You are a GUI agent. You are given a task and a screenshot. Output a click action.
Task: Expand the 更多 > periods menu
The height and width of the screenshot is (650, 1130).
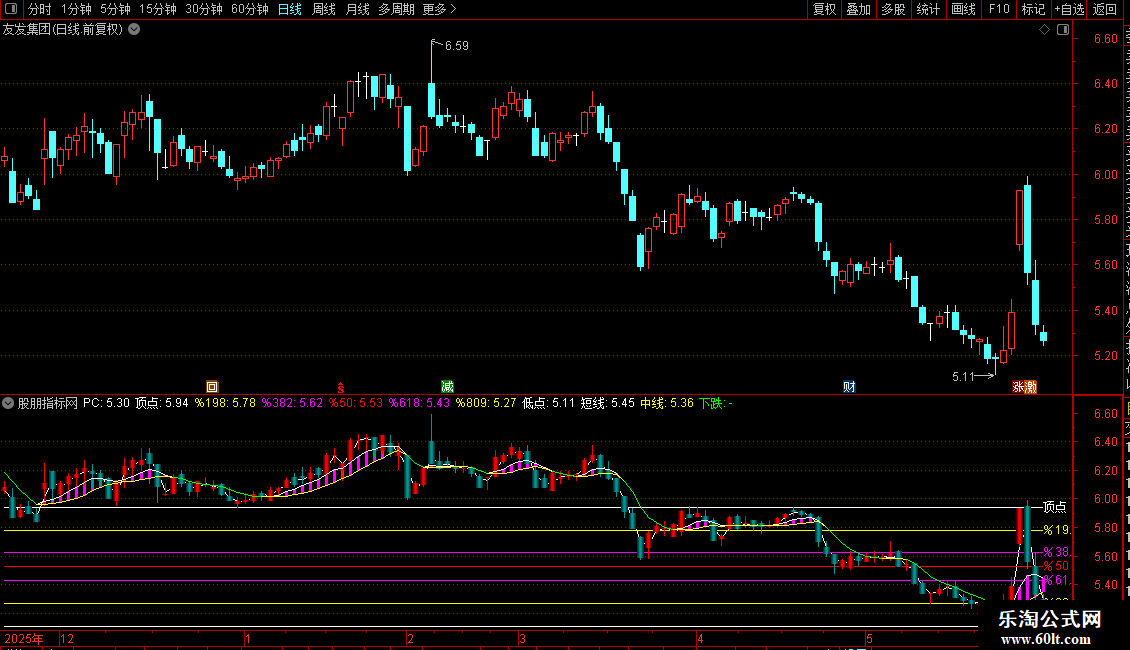(x=440, y=9)
